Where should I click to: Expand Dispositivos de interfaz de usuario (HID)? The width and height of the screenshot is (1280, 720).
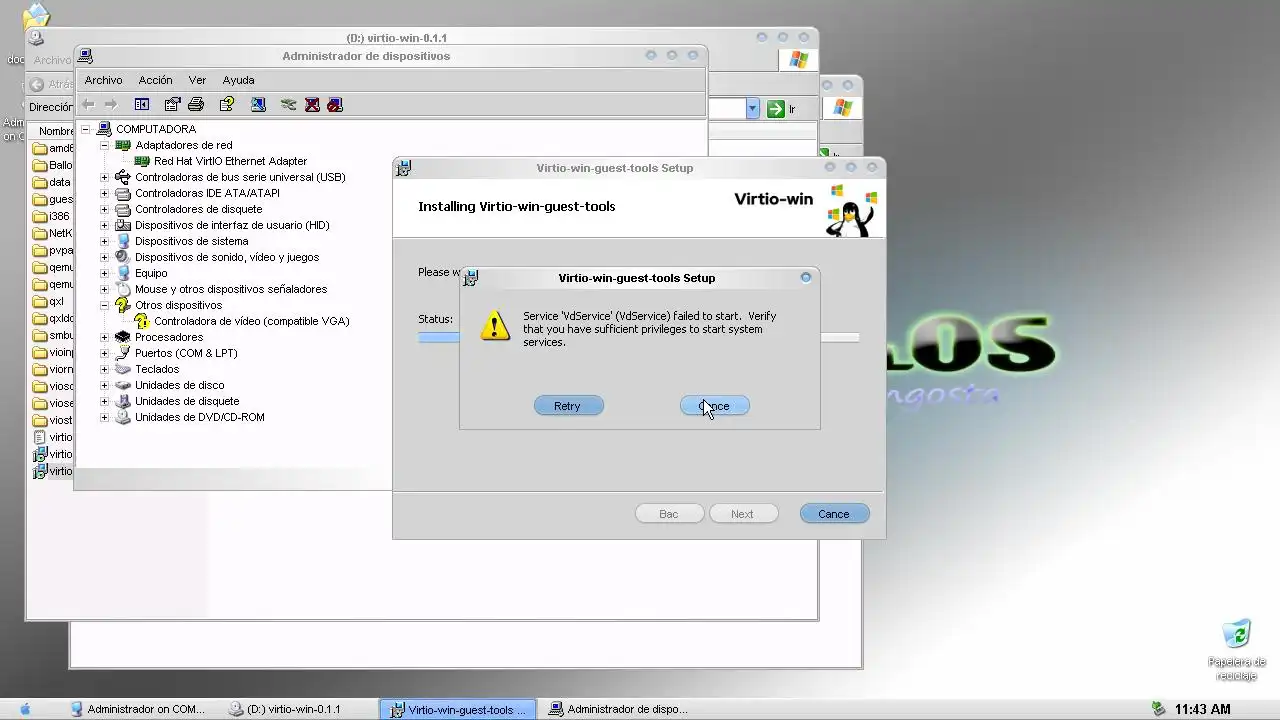[104, 225]
